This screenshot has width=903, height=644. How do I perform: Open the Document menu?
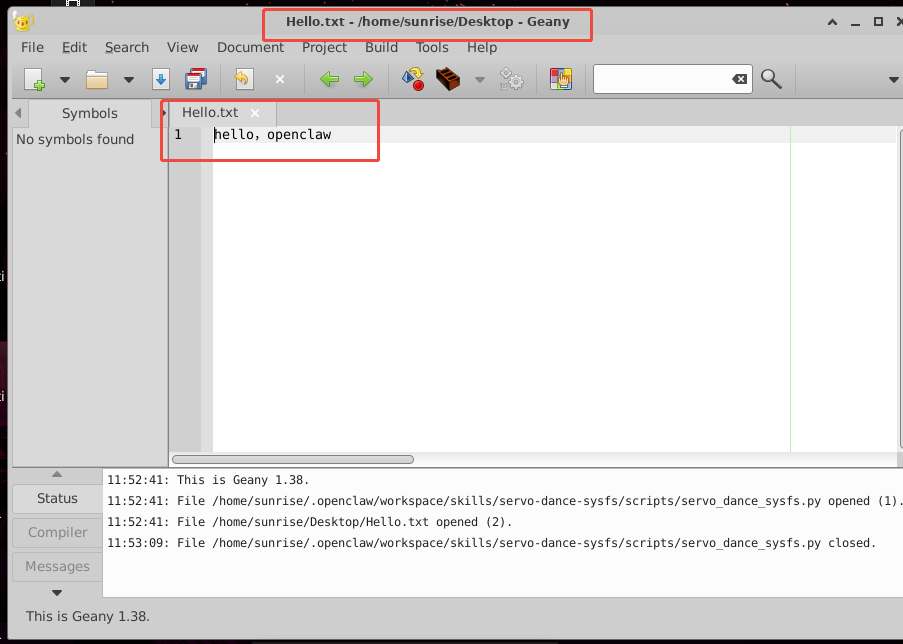click(x=251, y=47)
